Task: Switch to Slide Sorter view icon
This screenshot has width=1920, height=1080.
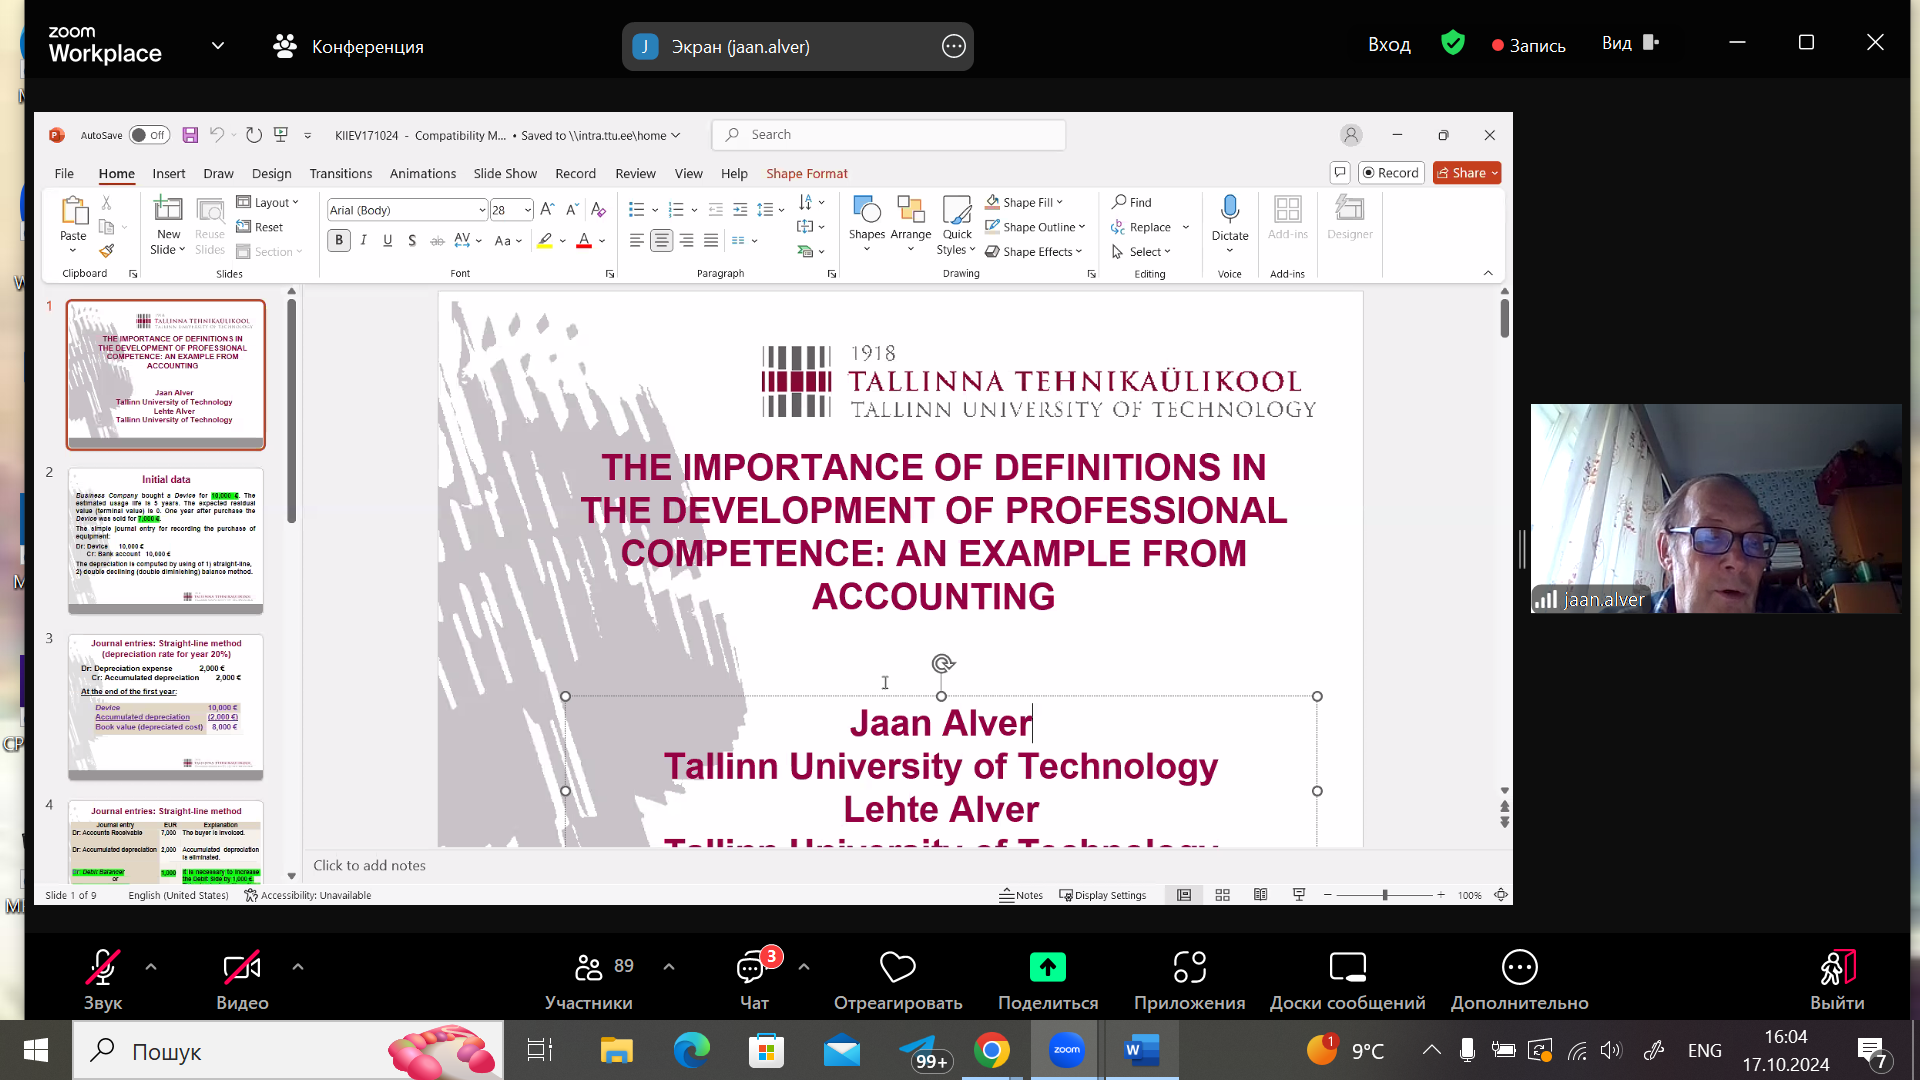Action: pyautogui.click(x=1222, y=895)
